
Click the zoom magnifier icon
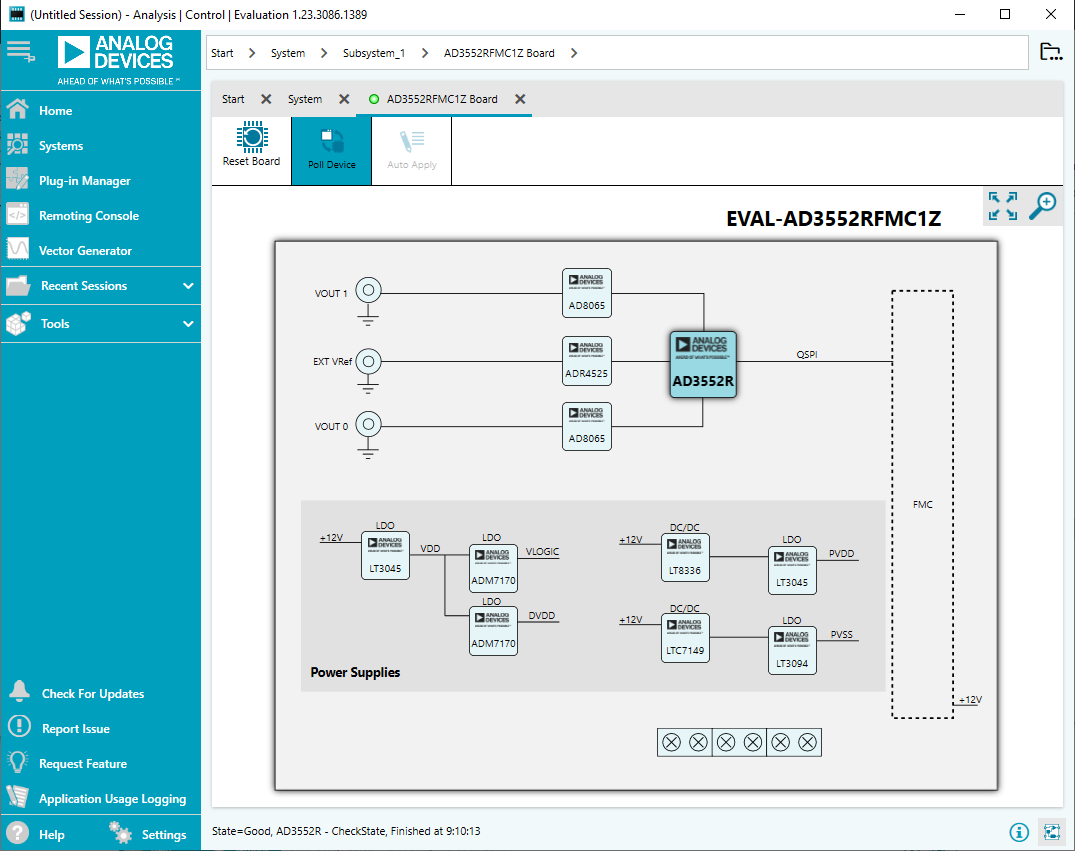1042,205
